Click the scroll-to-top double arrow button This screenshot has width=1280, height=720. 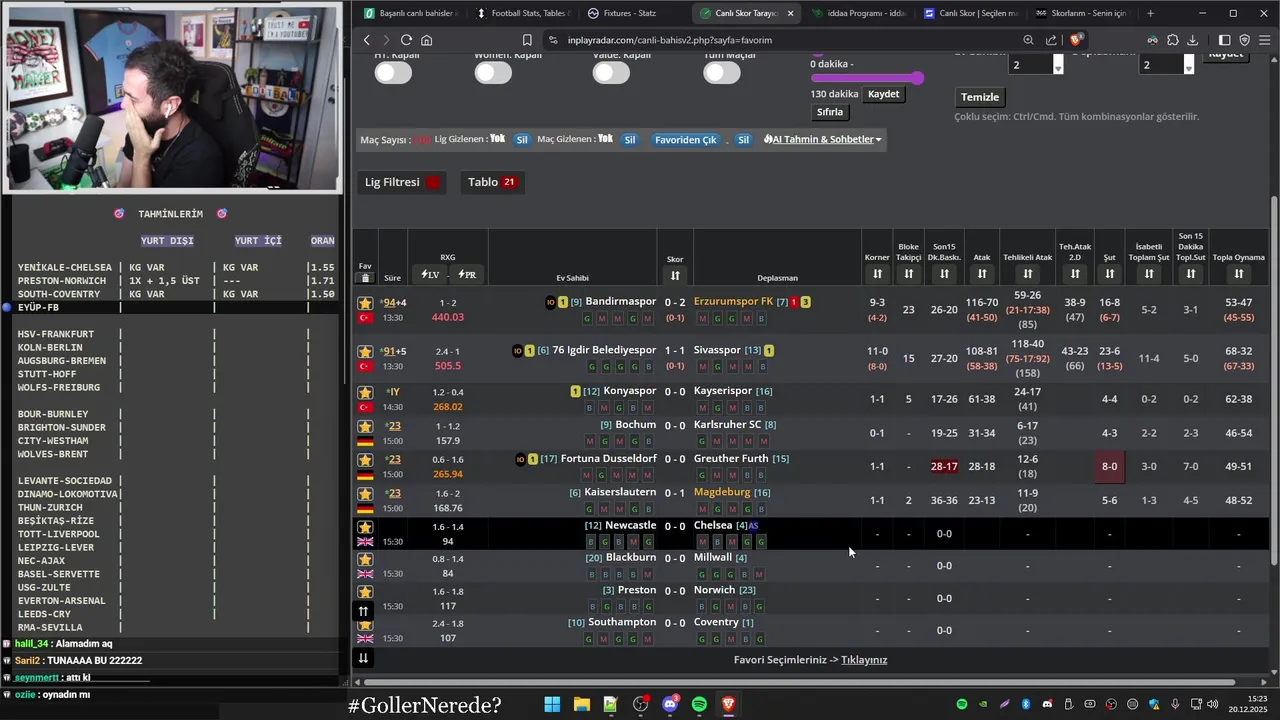[364, 611]
